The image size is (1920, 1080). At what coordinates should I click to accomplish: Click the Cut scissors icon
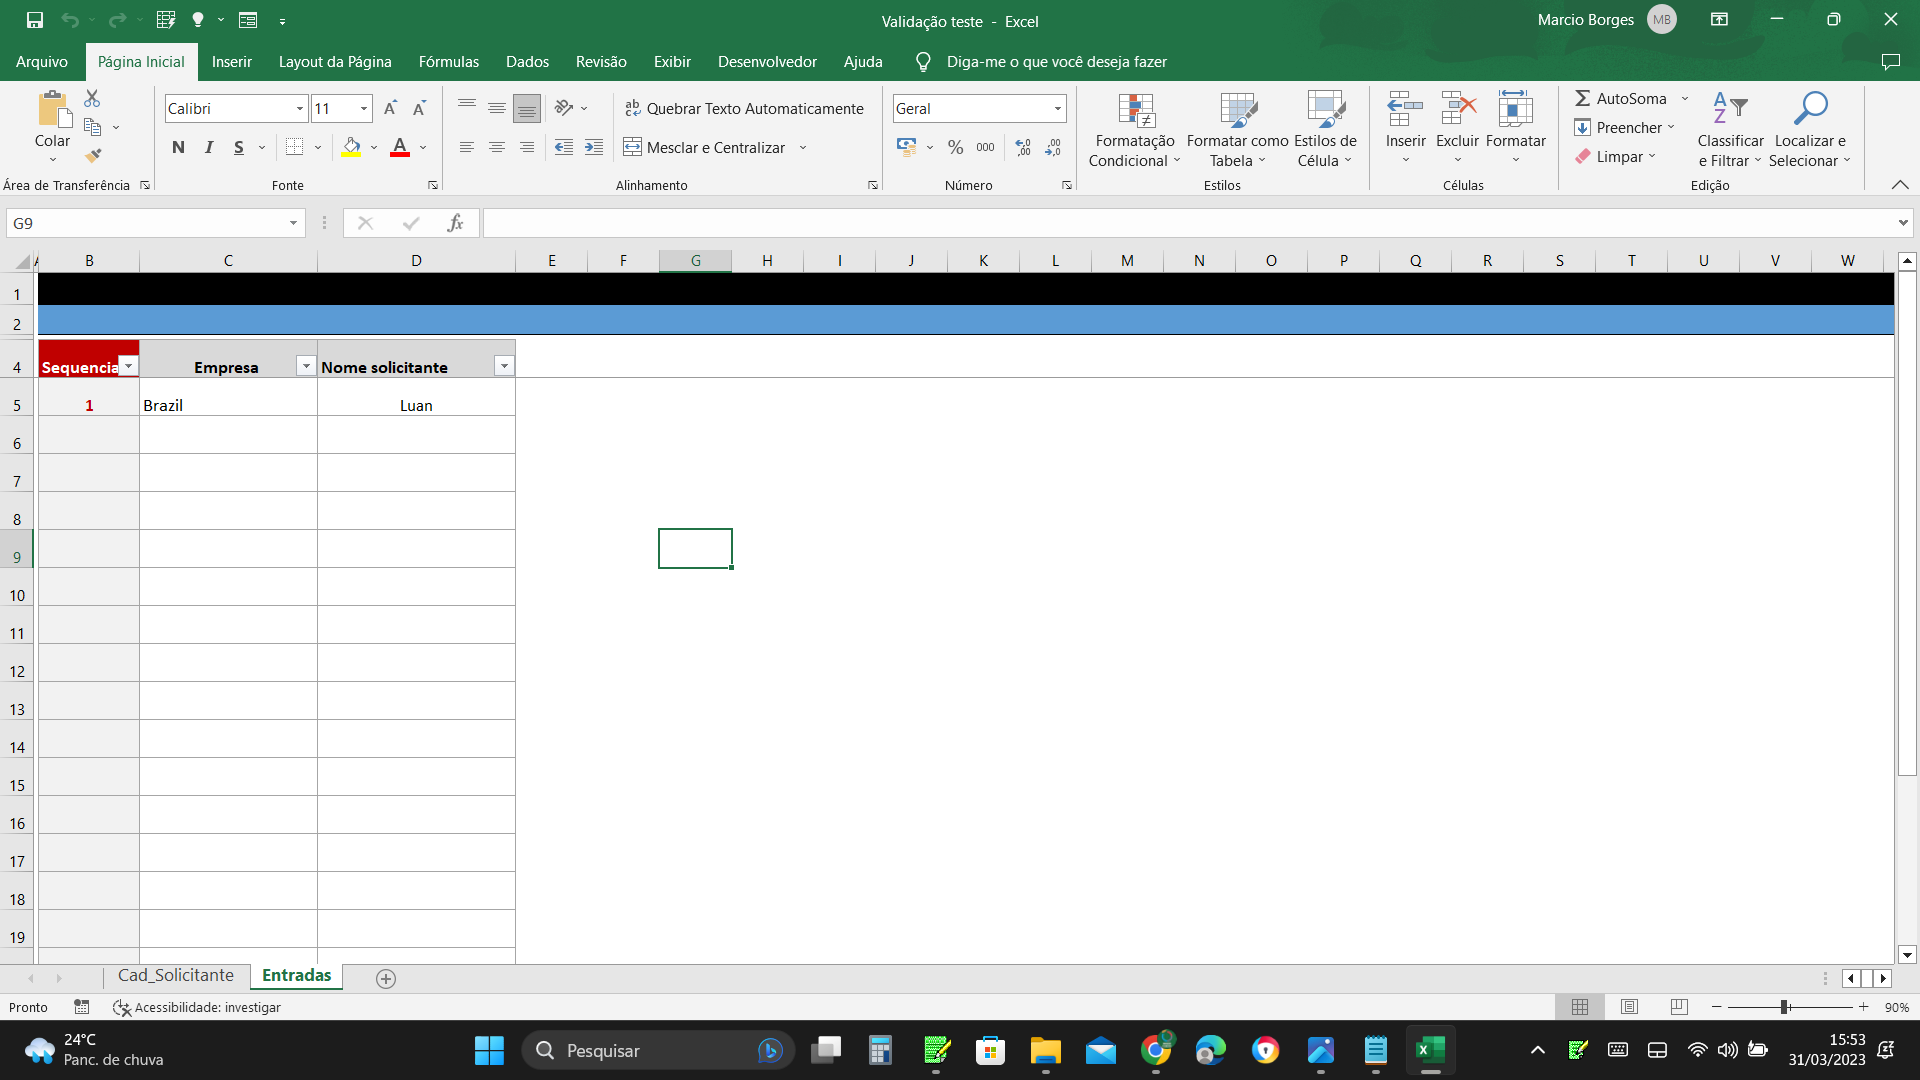pos(92,98)
